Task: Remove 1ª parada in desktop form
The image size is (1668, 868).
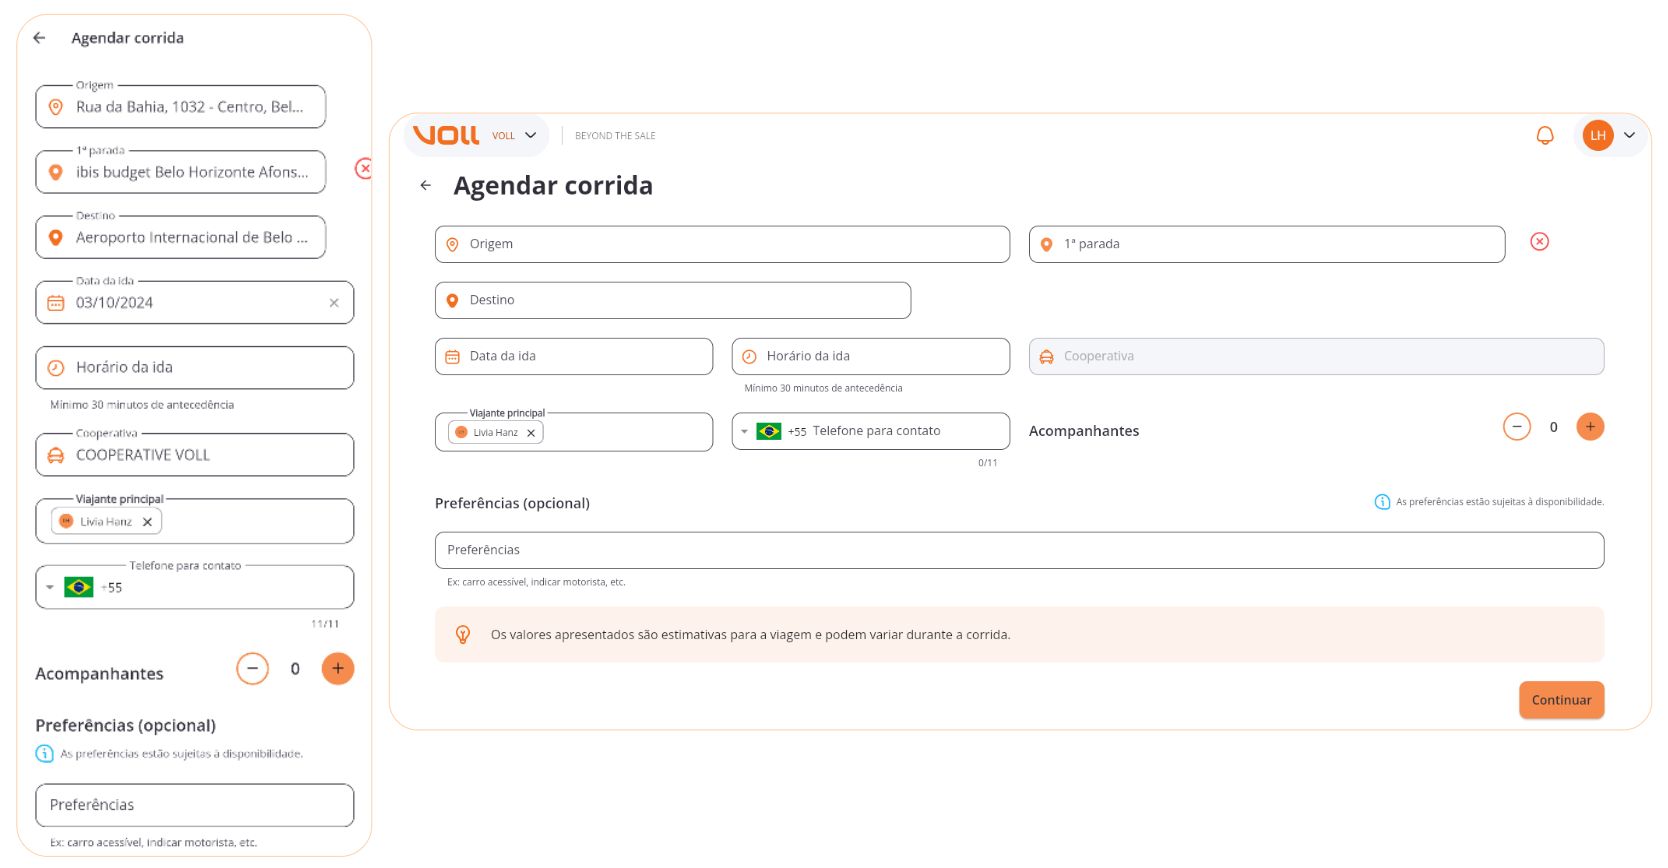Action: (1540, 242)
